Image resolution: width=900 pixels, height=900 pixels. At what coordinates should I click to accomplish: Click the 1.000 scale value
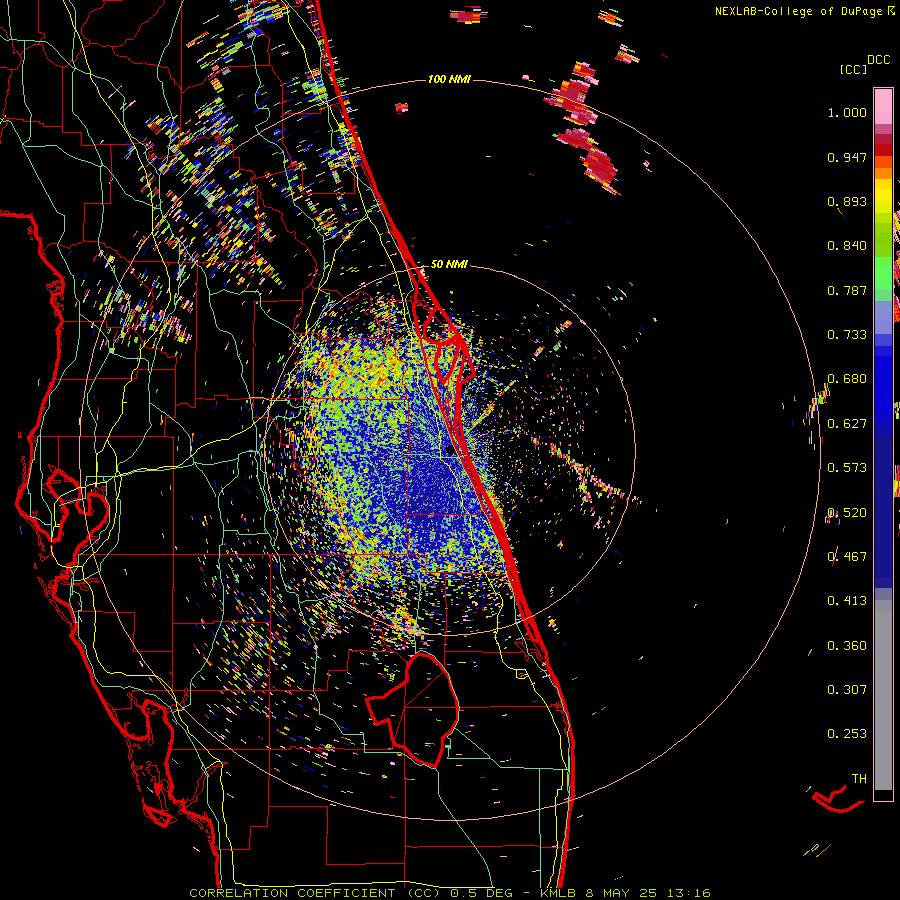click(x=847, y=112)
